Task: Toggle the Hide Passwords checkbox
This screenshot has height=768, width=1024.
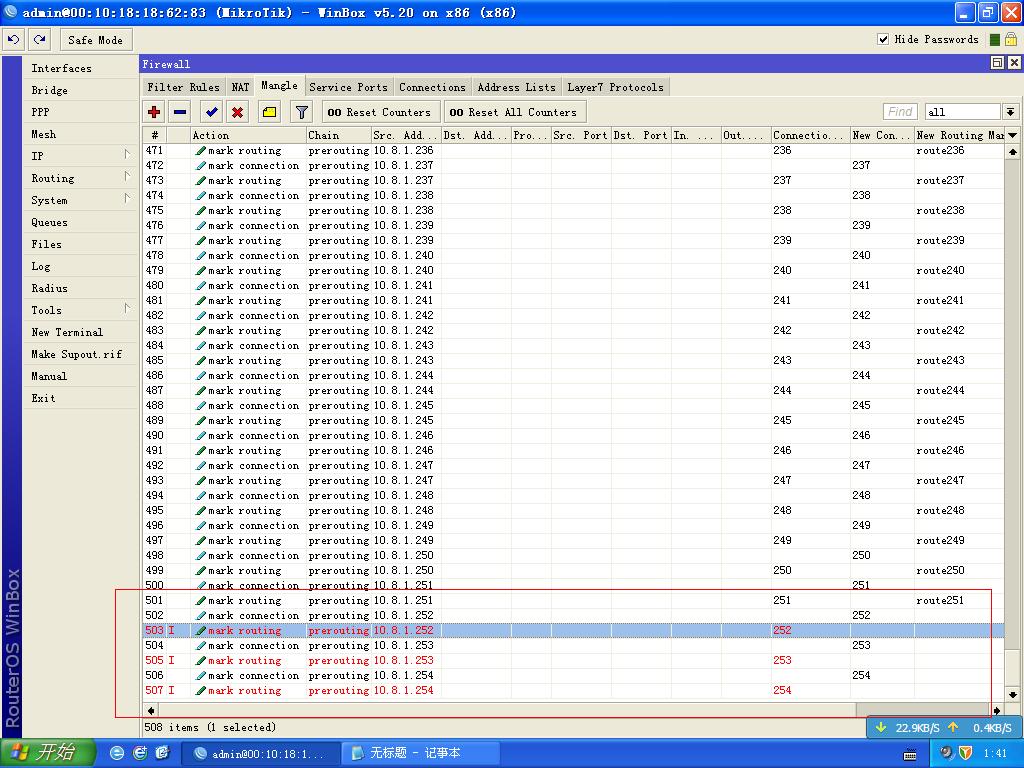Action: pos(884,40)
